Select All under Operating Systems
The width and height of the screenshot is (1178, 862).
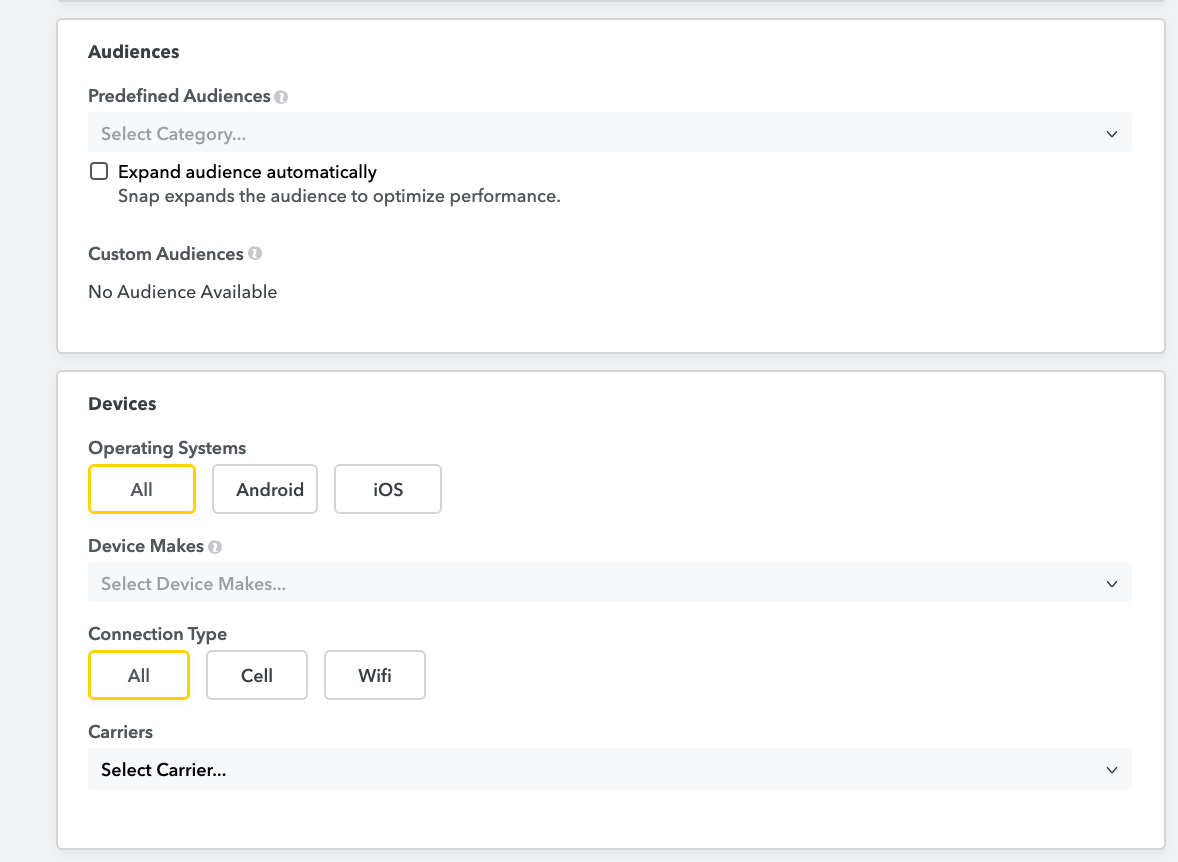tap(142, 489)
